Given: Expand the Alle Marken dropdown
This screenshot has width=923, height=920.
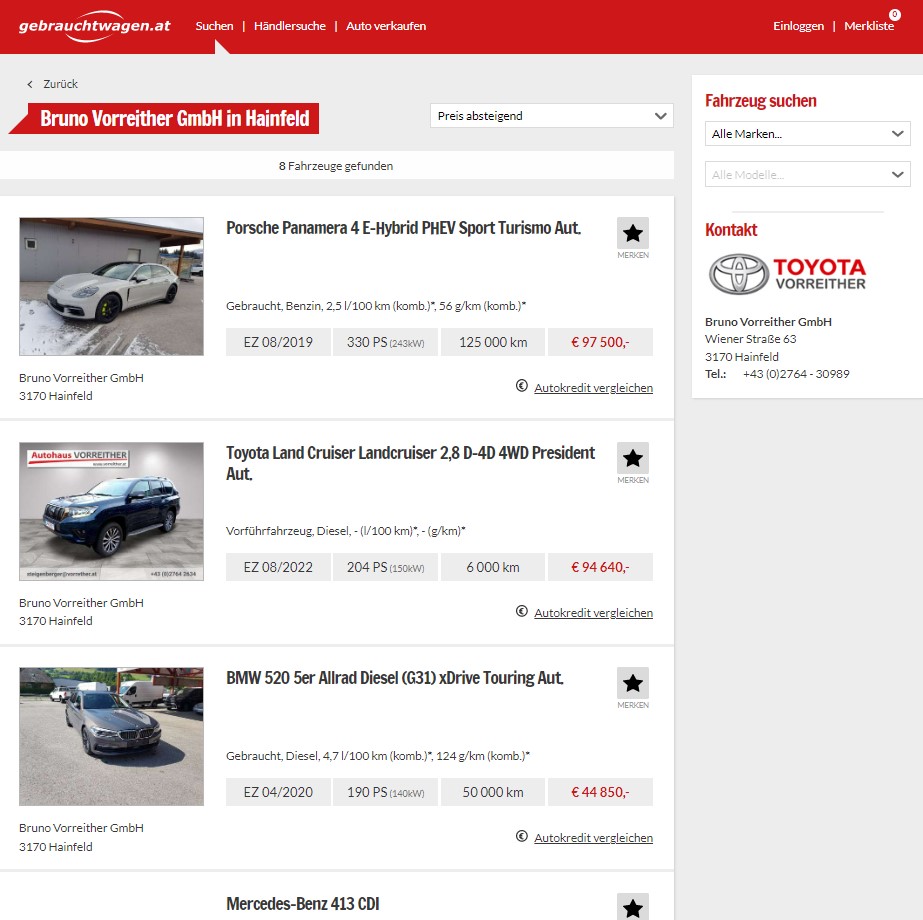Looking at the screenshot, I should (x=807, y=134).
